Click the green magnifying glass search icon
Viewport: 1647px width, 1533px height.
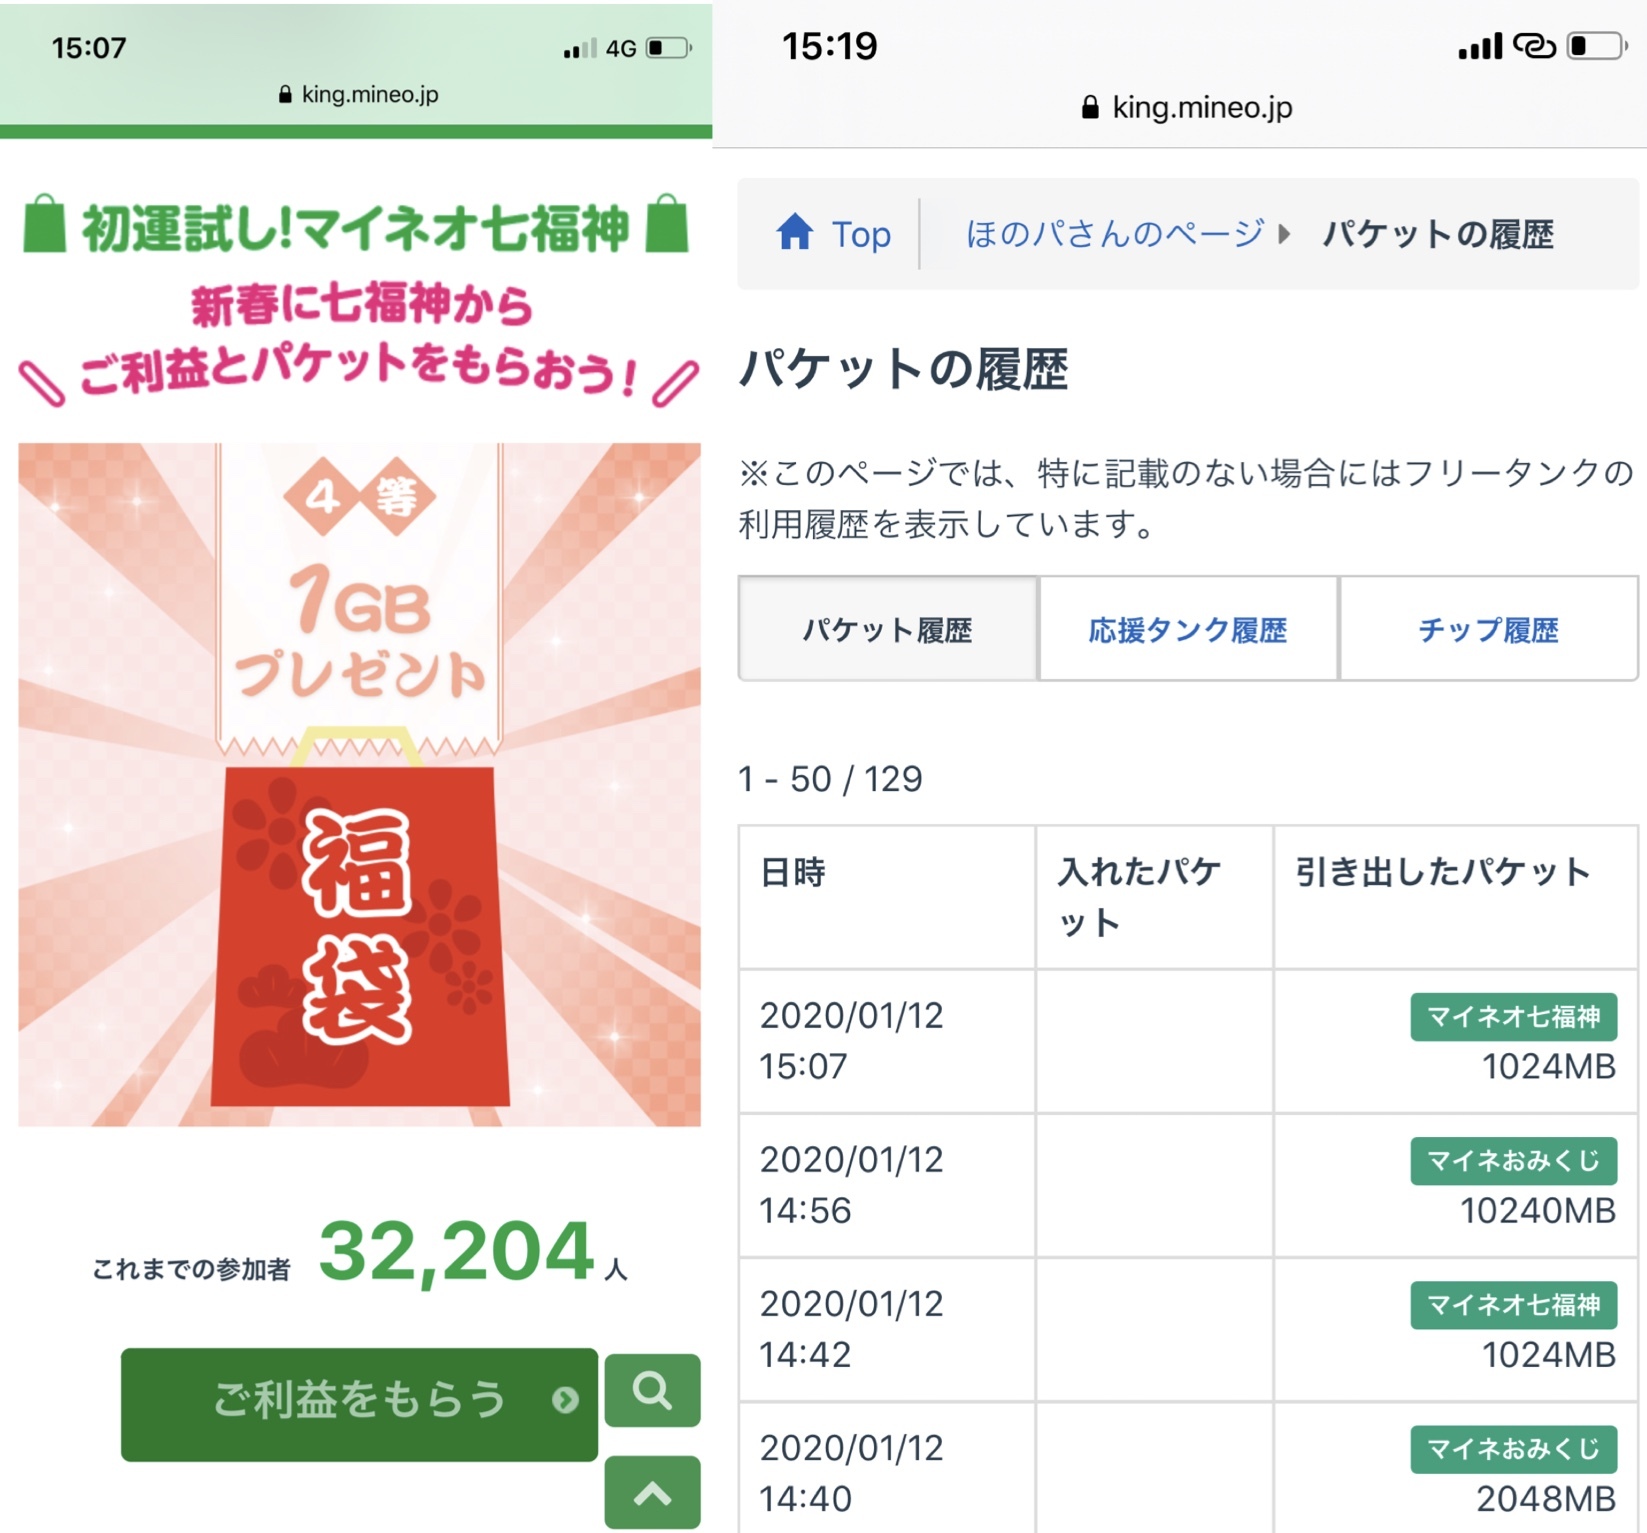coord(652,1391)
